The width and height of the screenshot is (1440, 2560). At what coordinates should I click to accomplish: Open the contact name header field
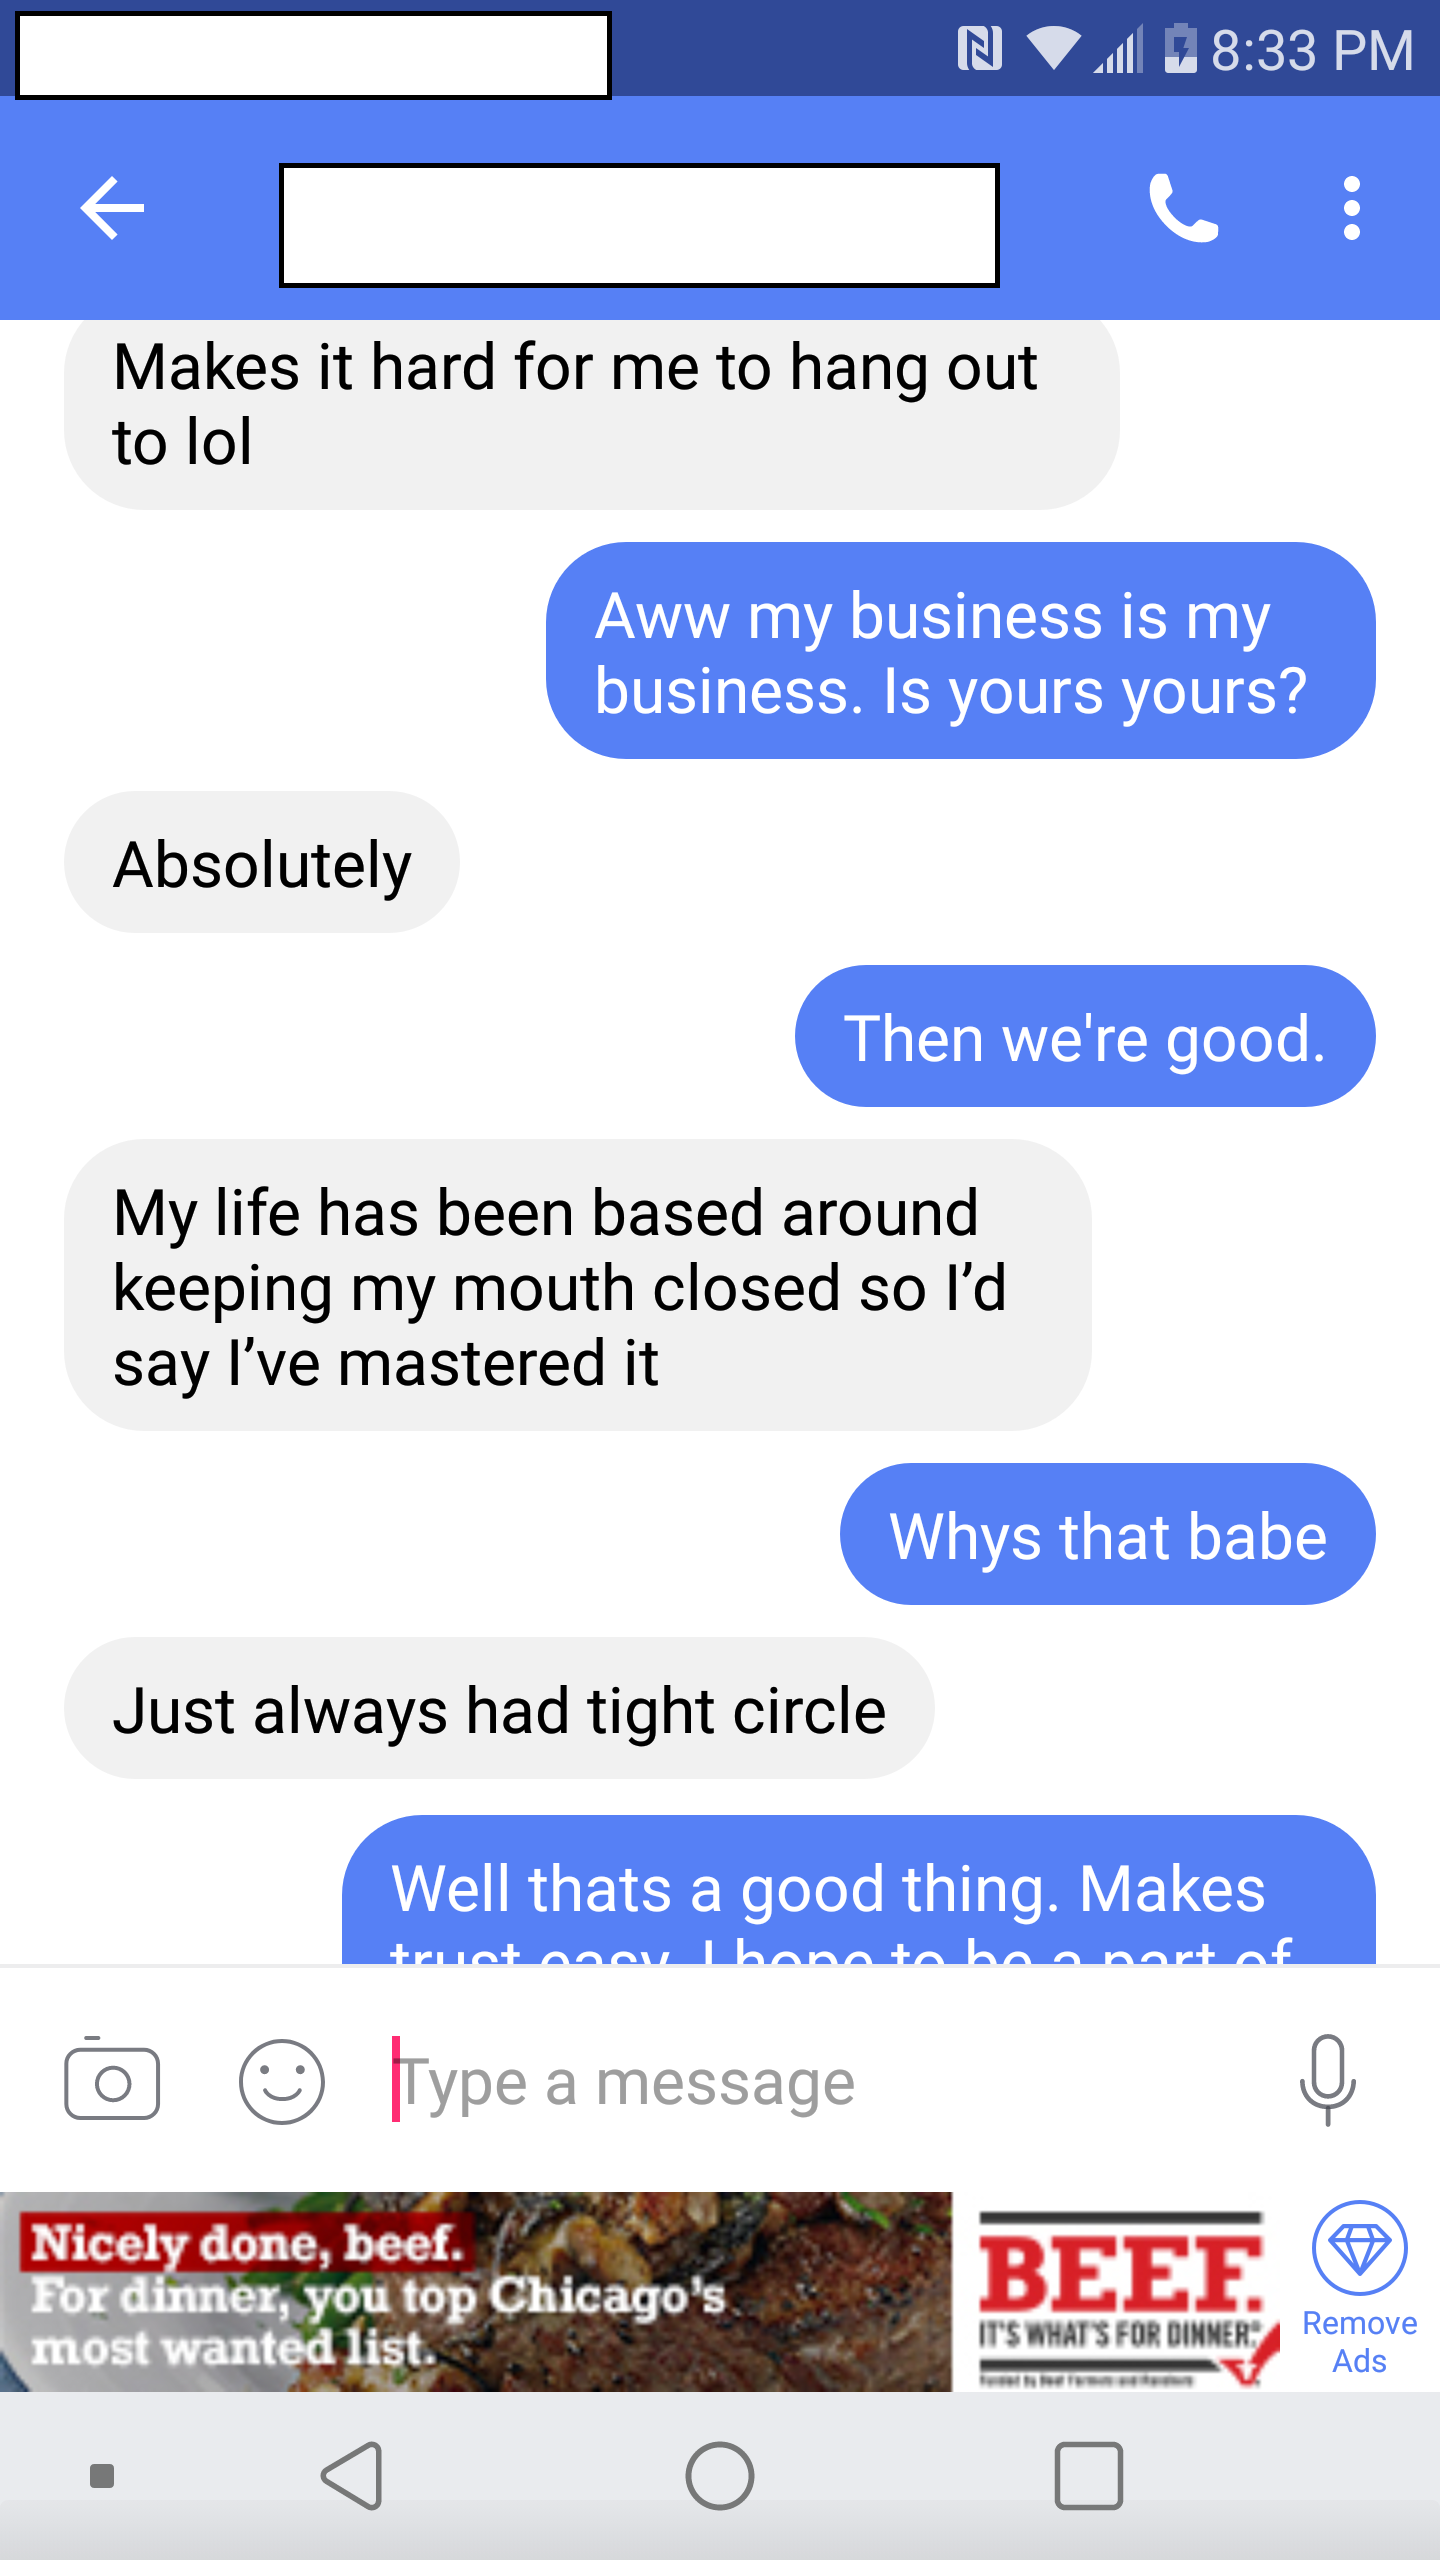(x=639, y=225)
